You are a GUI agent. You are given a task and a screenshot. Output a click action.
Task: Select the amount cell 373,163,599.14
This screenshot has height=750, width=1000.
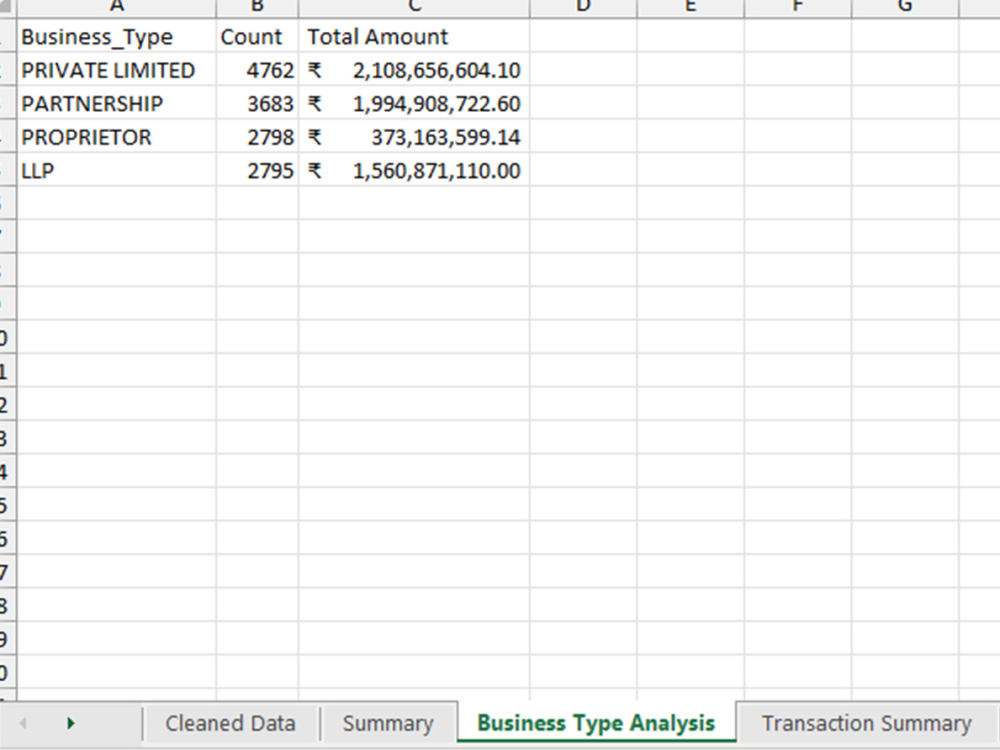[414, 137]
